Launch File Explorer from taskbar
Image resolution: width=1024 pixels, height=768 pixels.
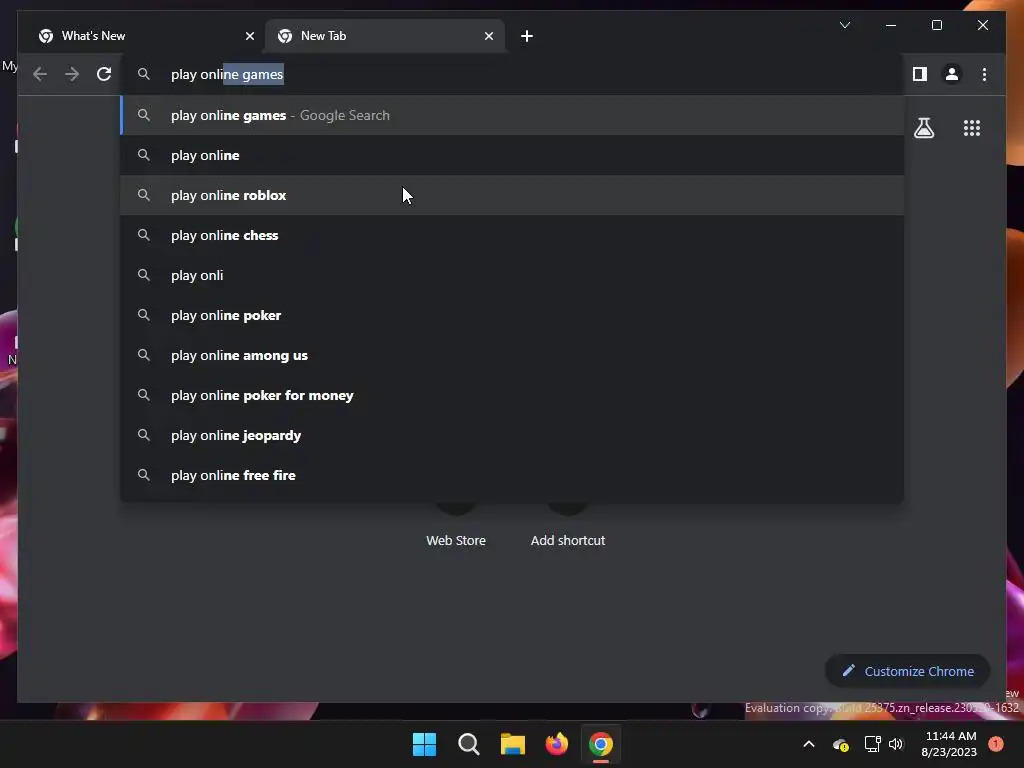pyautogui.click(x=513, y=744)
